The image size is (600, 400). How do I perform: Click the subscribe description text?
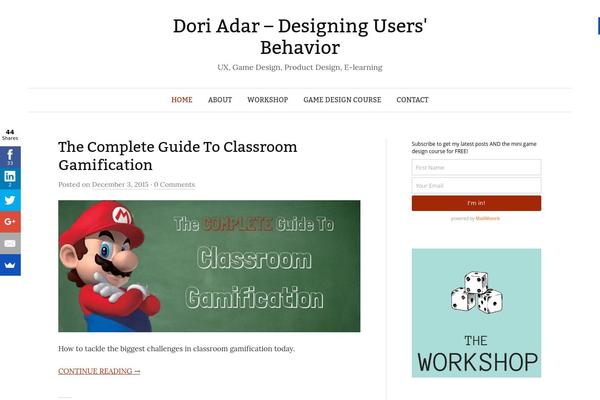click(474, 147)
